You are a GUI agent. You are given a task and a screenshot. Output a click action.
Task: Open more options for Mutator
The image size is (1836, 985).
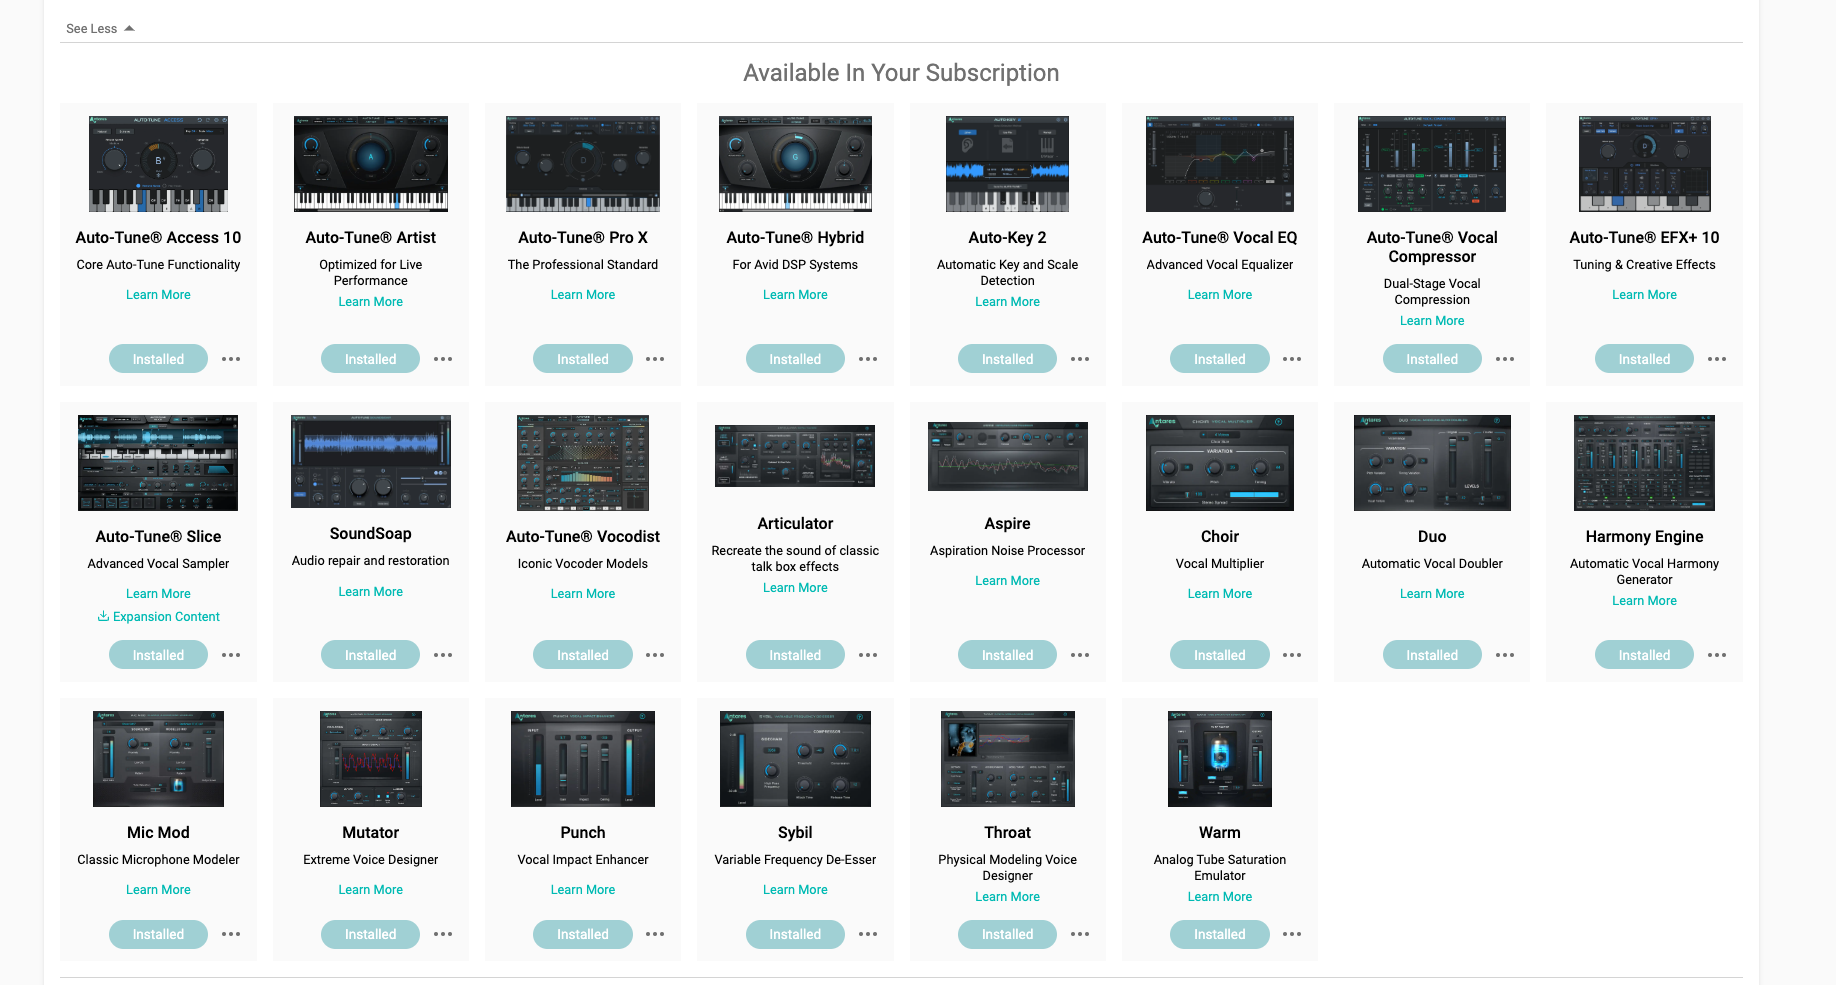tap(443, 934)
